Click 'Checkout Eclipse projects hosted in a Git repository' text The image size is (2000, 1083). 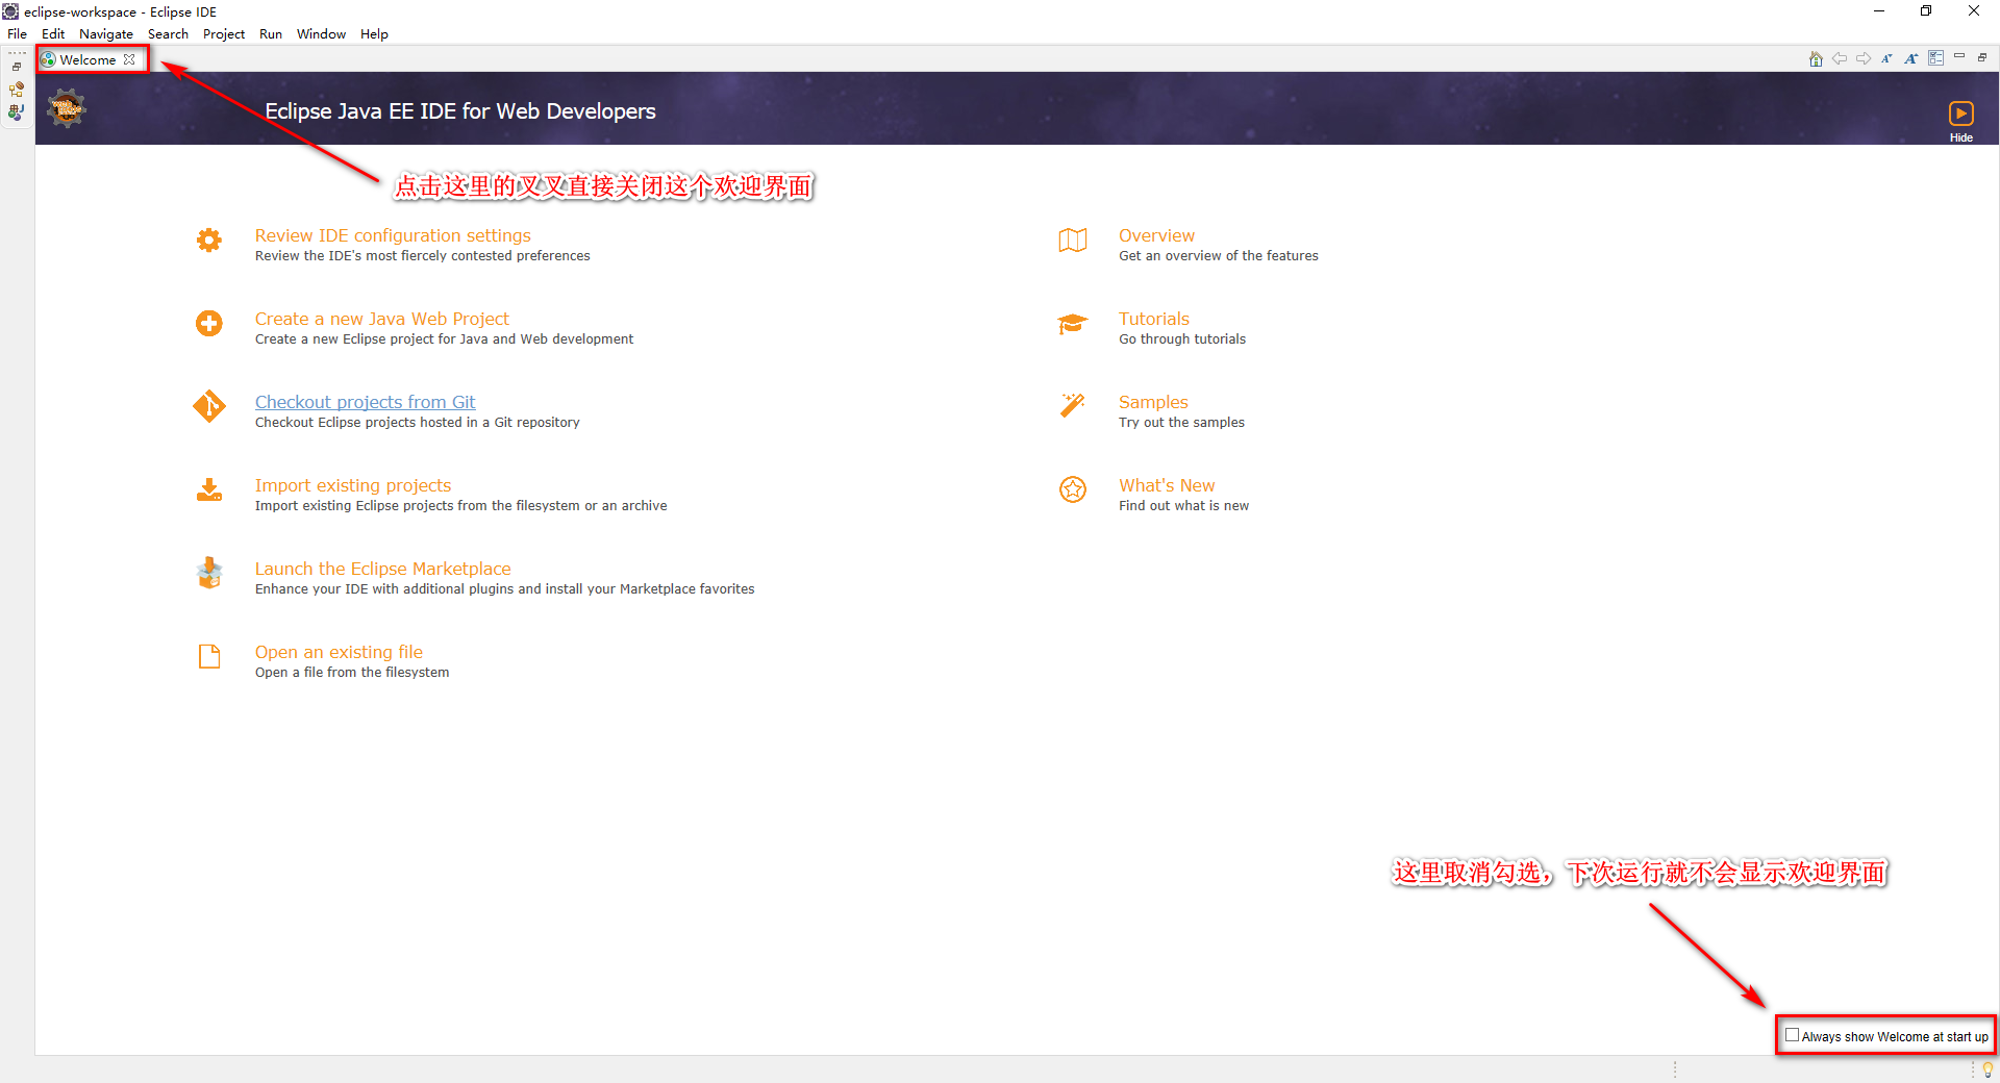point(417,422)
